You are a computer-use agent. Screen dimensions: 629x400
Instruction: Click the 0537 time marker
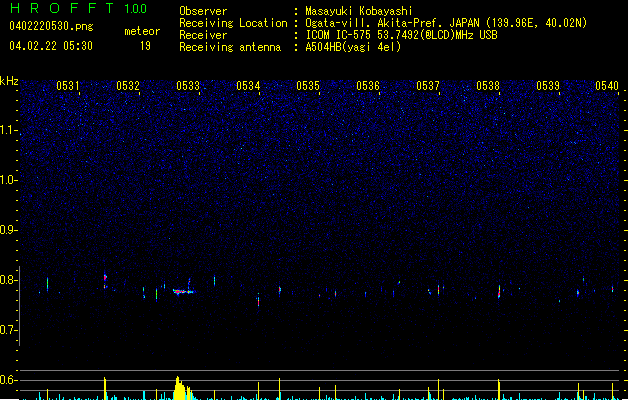[428, 86]
